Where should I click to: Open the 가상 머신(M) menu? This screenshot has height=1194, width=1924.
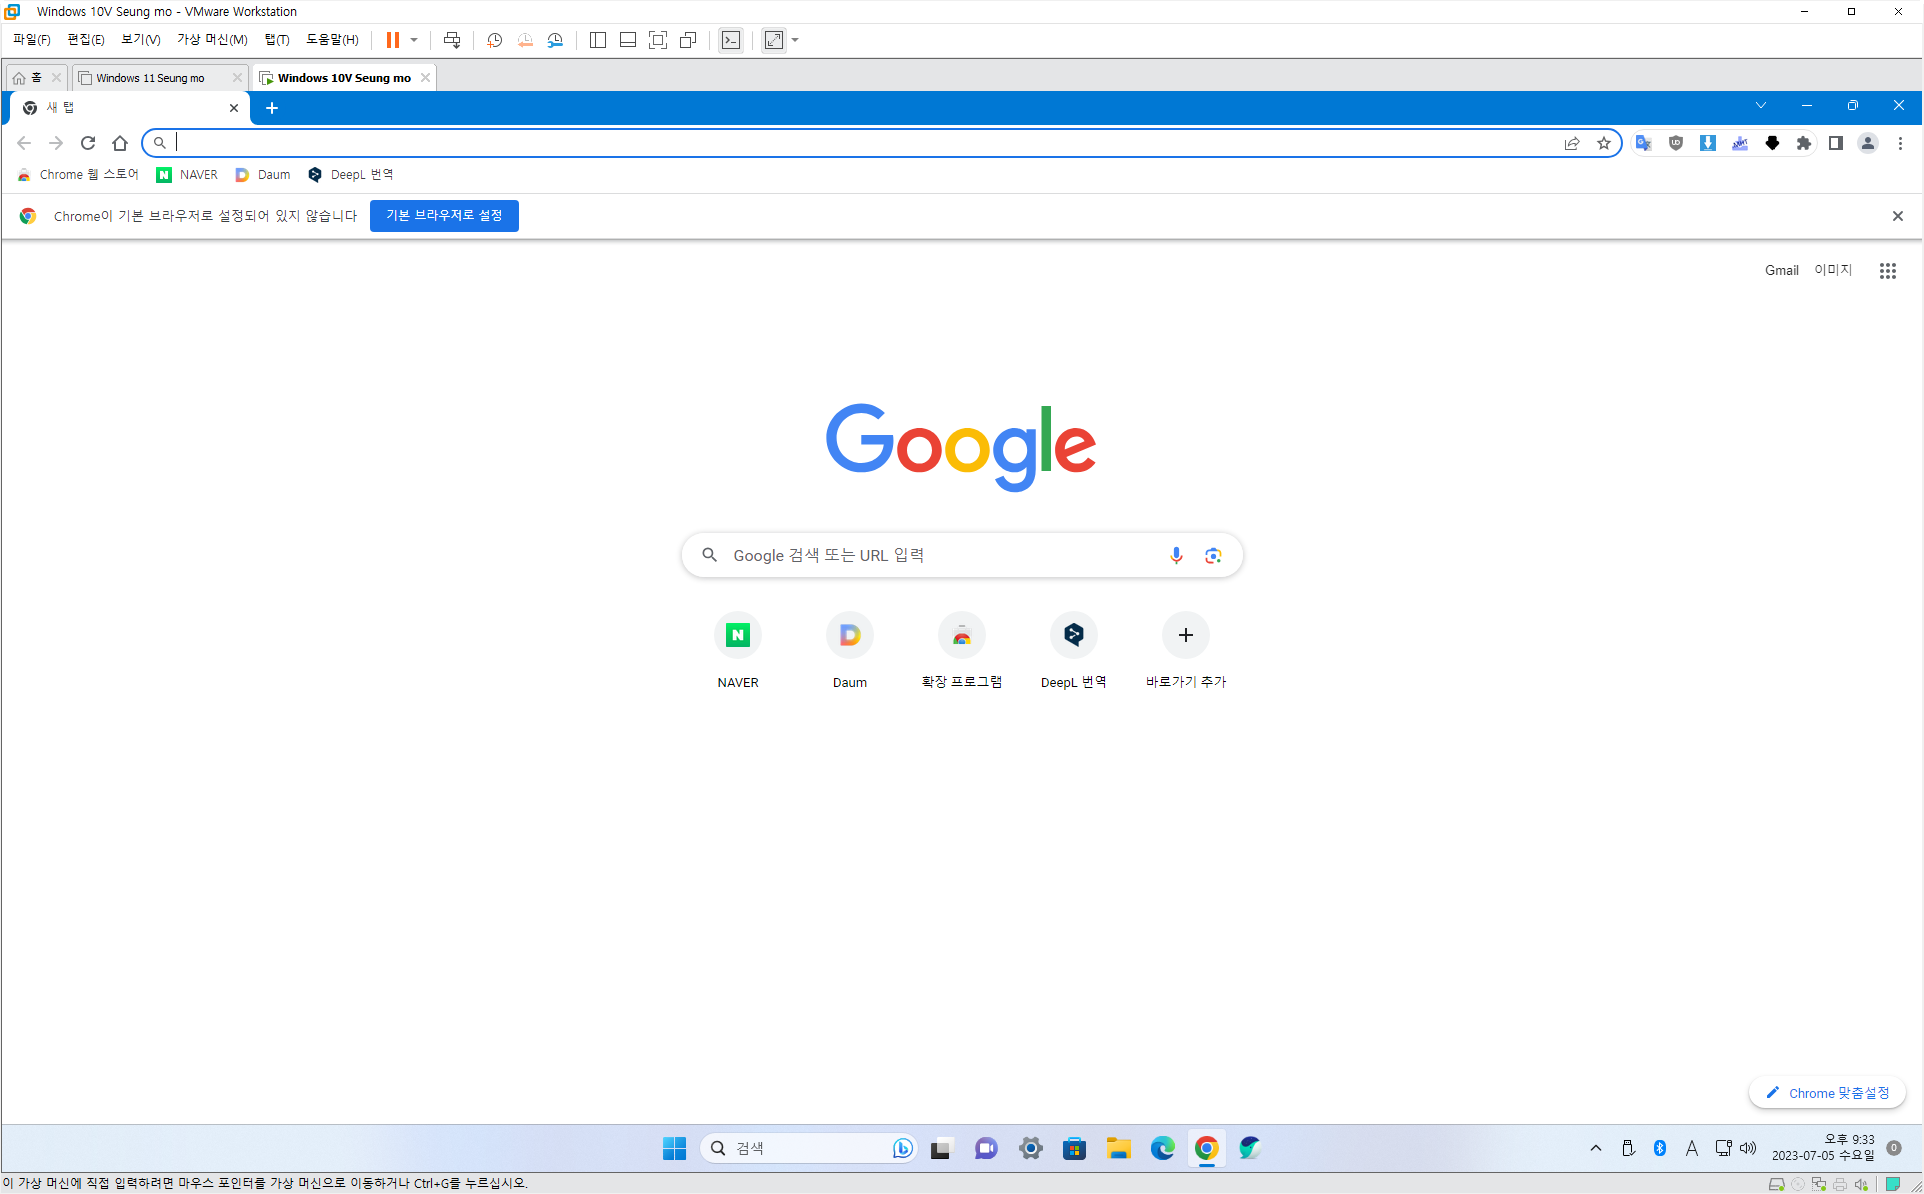(x=212, y=40)
